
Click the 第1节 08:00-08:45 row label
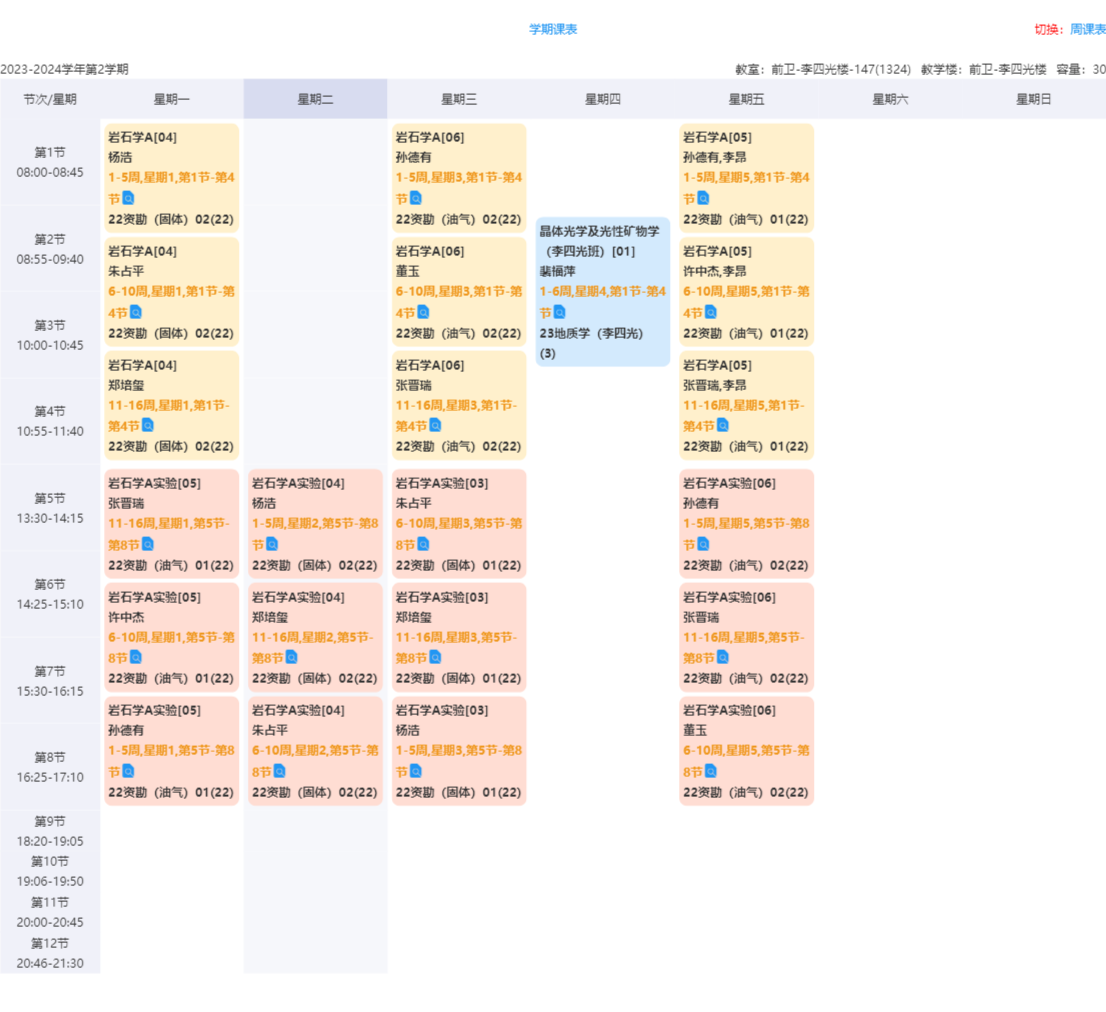click(x=50, y=162)
